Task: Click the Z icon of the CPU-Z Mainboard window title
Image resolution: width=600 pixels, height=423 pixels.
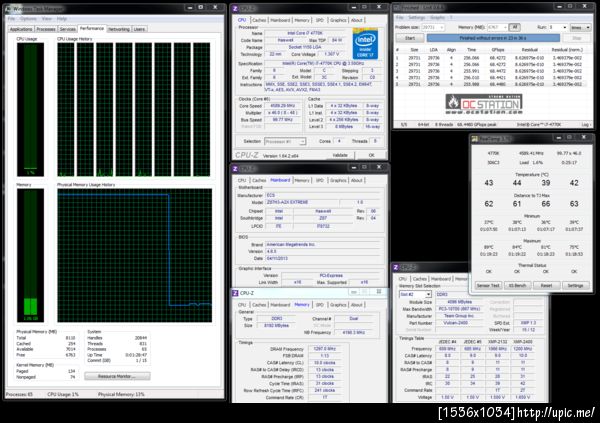Action: point(235,169)
